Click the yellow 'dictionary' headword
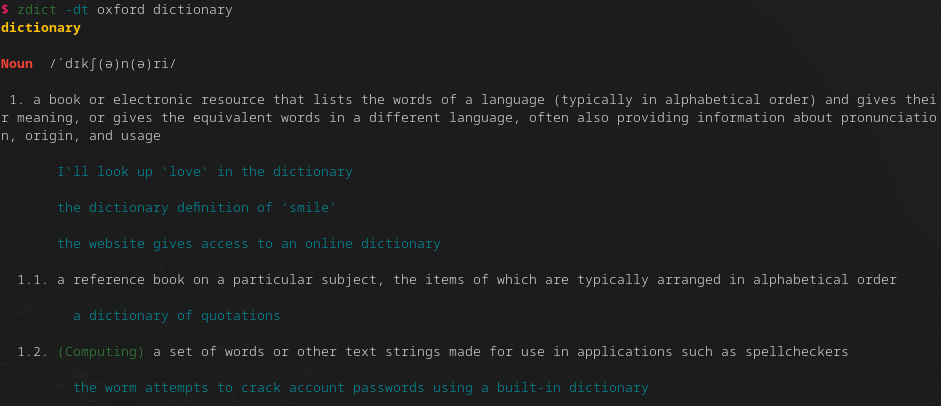Image resolution: width=941 pixels, height=406 pixels. (41, 28)
